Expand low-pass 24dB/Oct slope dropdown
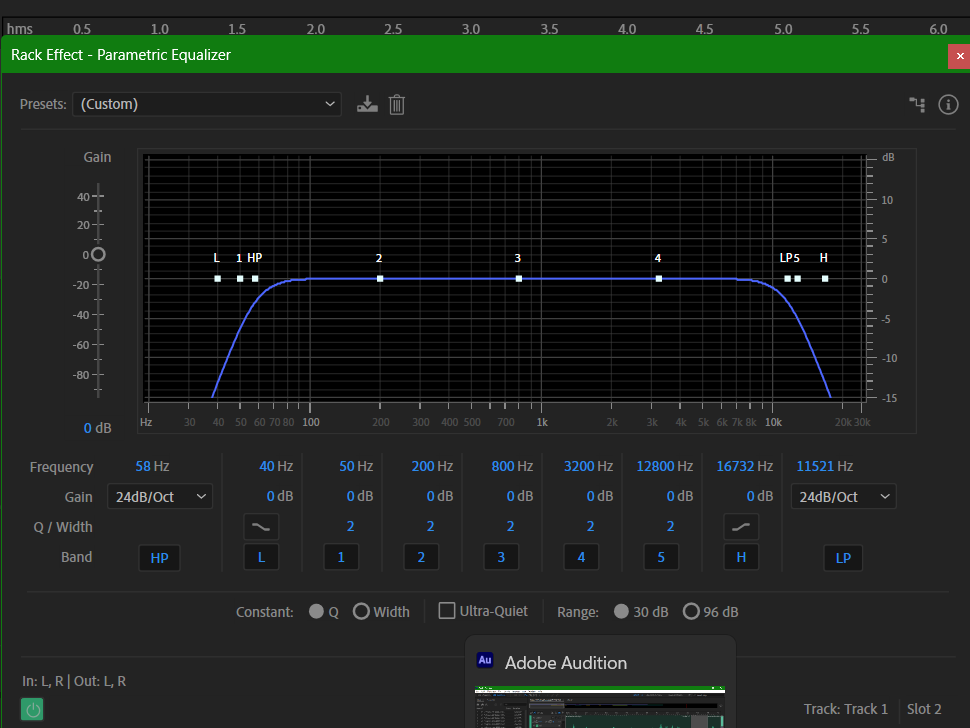Viewport: 970px width, 728px height. (x=843, y=497)
